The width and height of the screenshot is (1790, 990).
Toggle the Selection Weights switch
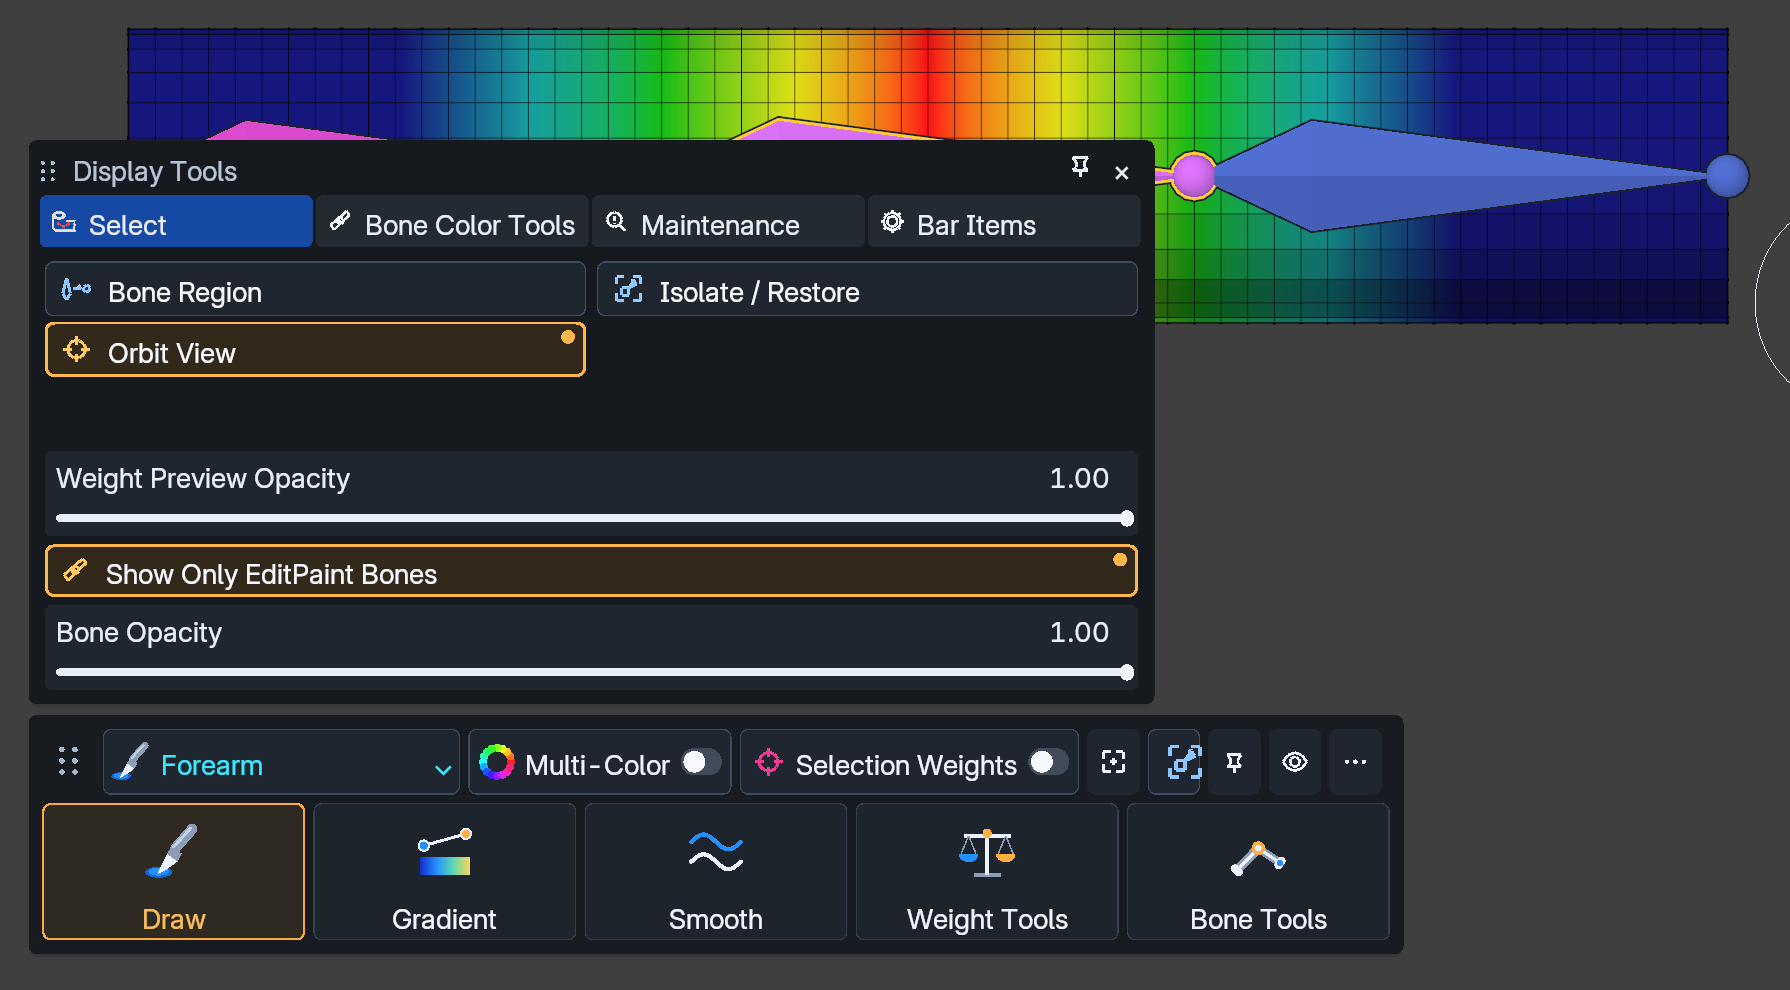point(1049,762)
